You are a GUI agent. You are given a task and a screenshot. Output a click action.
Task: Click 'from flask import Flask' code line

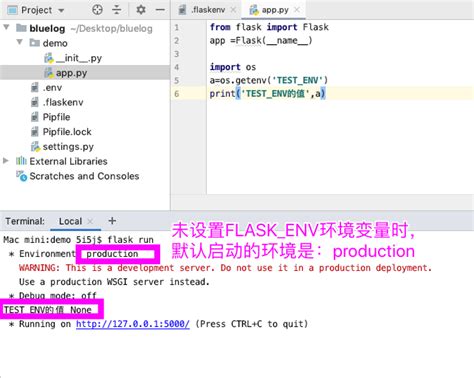269,27
